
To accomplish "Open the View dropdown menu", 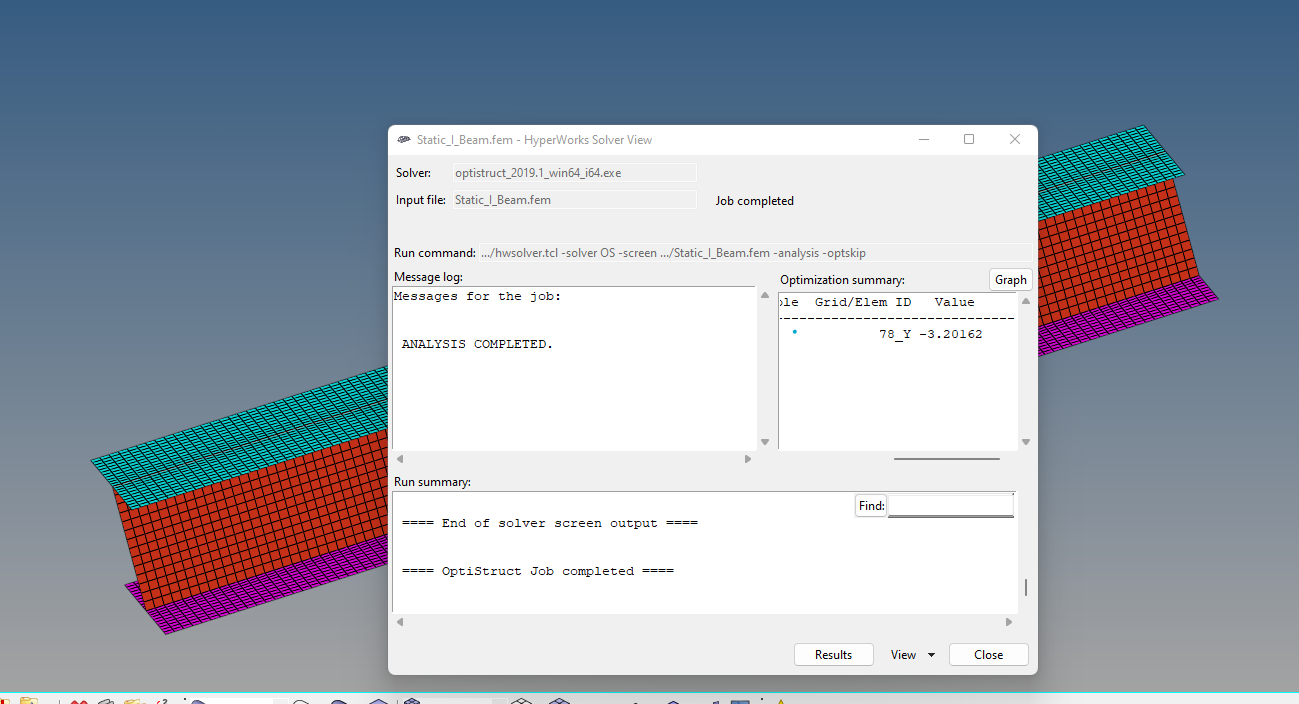I will 910,654.
